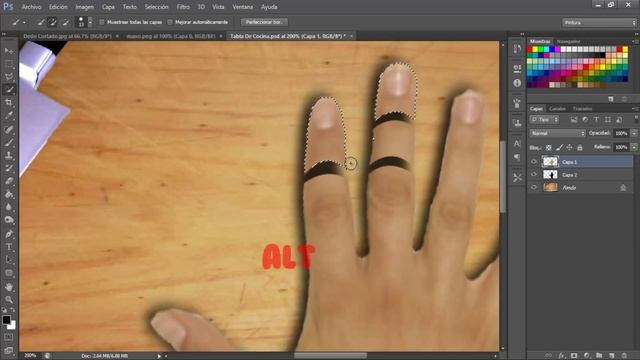Click the background color swatch

12,326
